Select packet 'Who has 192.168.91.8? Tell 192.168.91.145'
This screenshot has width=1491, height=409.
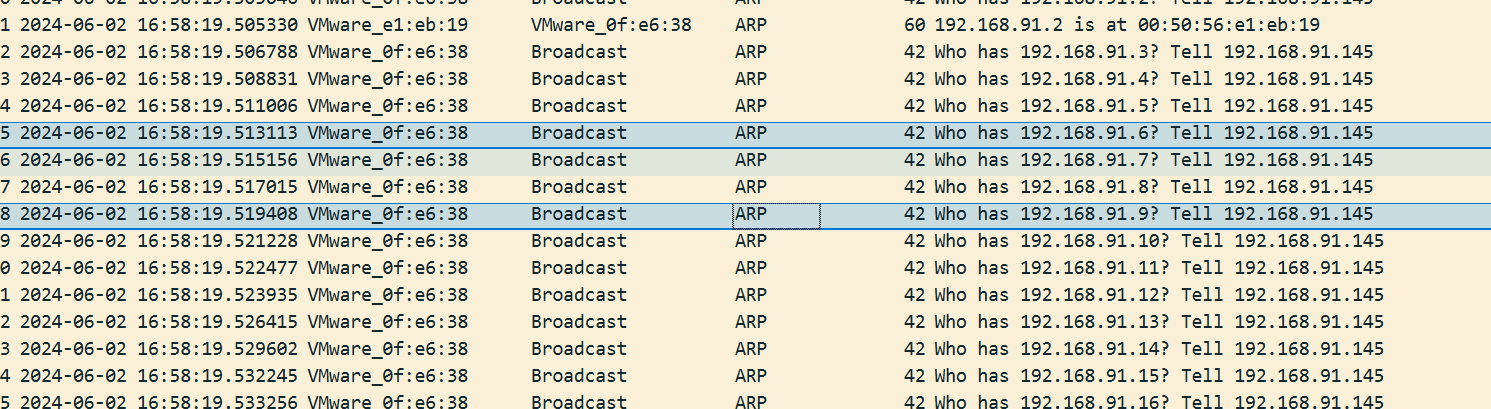[x=745, y=187]
